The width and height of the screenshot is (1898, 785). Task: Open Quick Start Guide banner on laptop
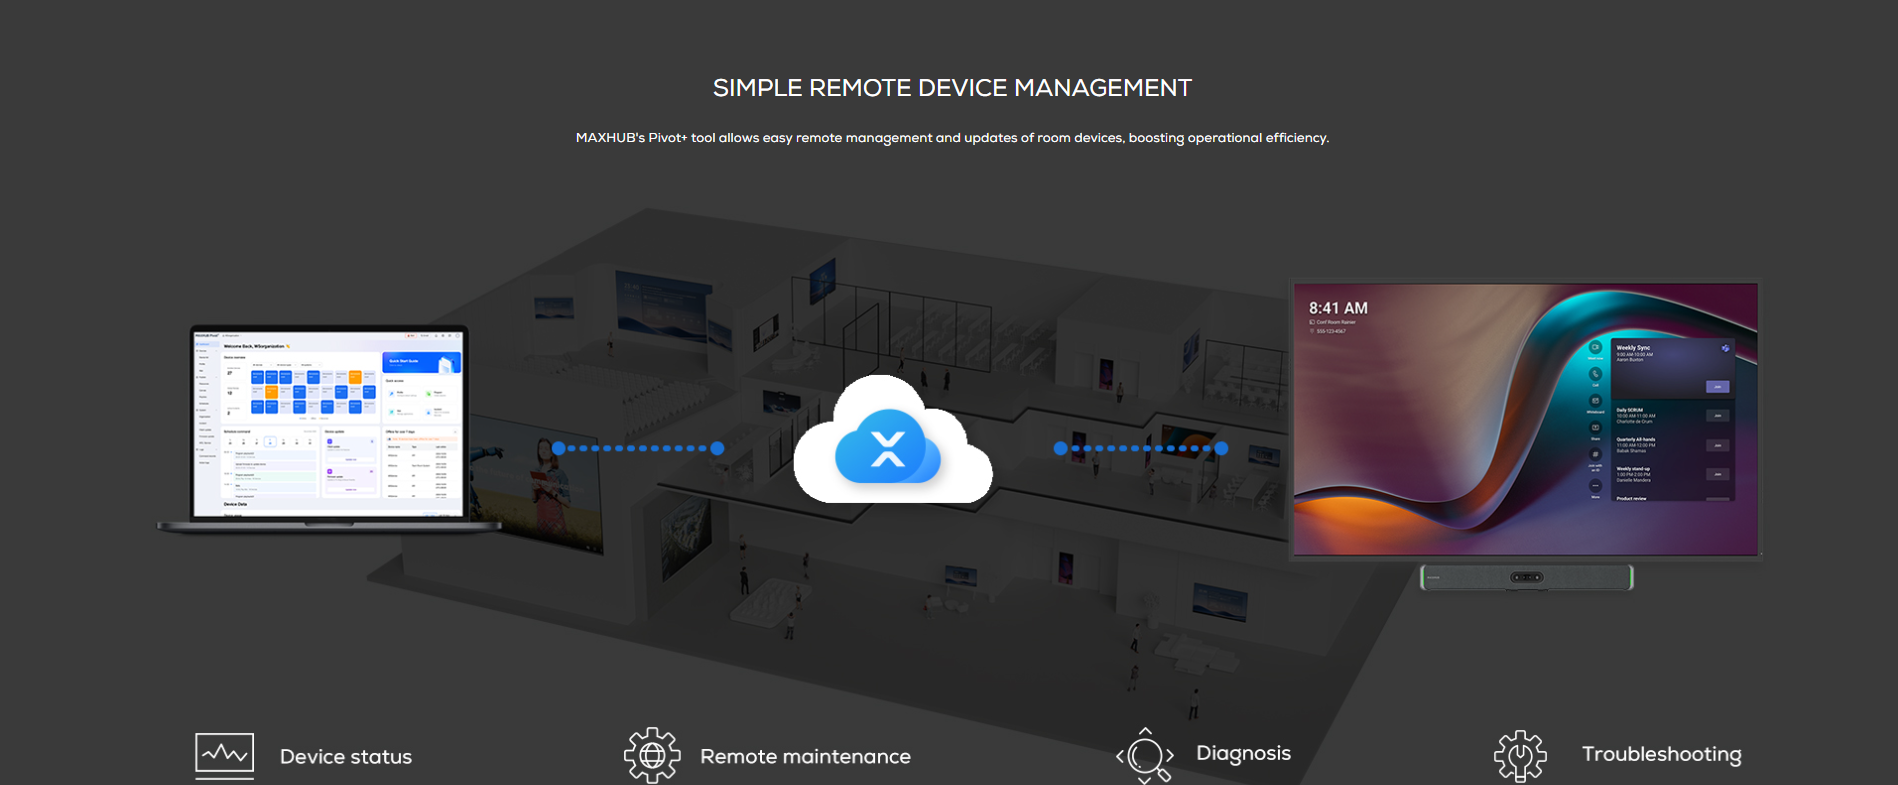pos(421,362)
